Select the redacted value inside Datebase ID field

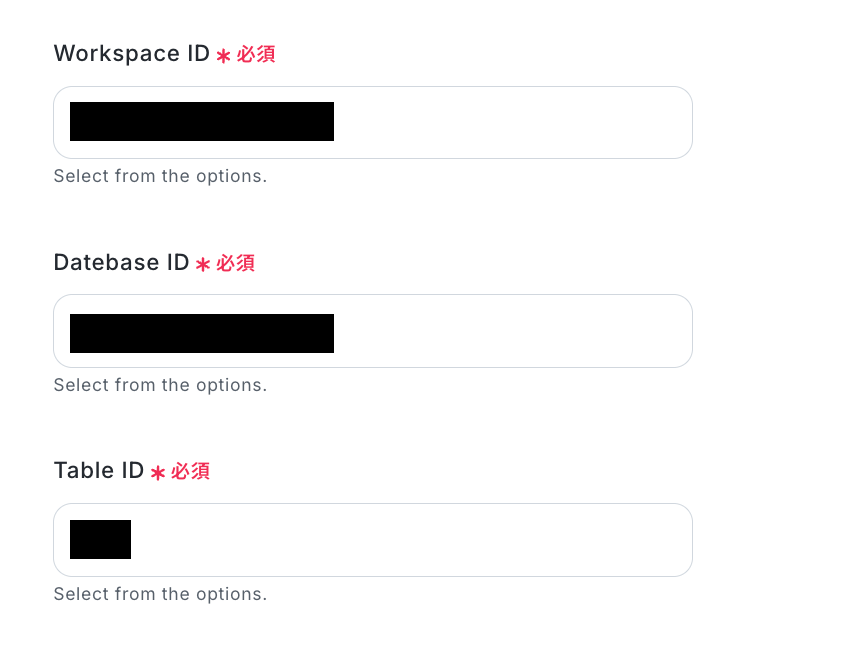pyautogui.click(x=201, y=333)
